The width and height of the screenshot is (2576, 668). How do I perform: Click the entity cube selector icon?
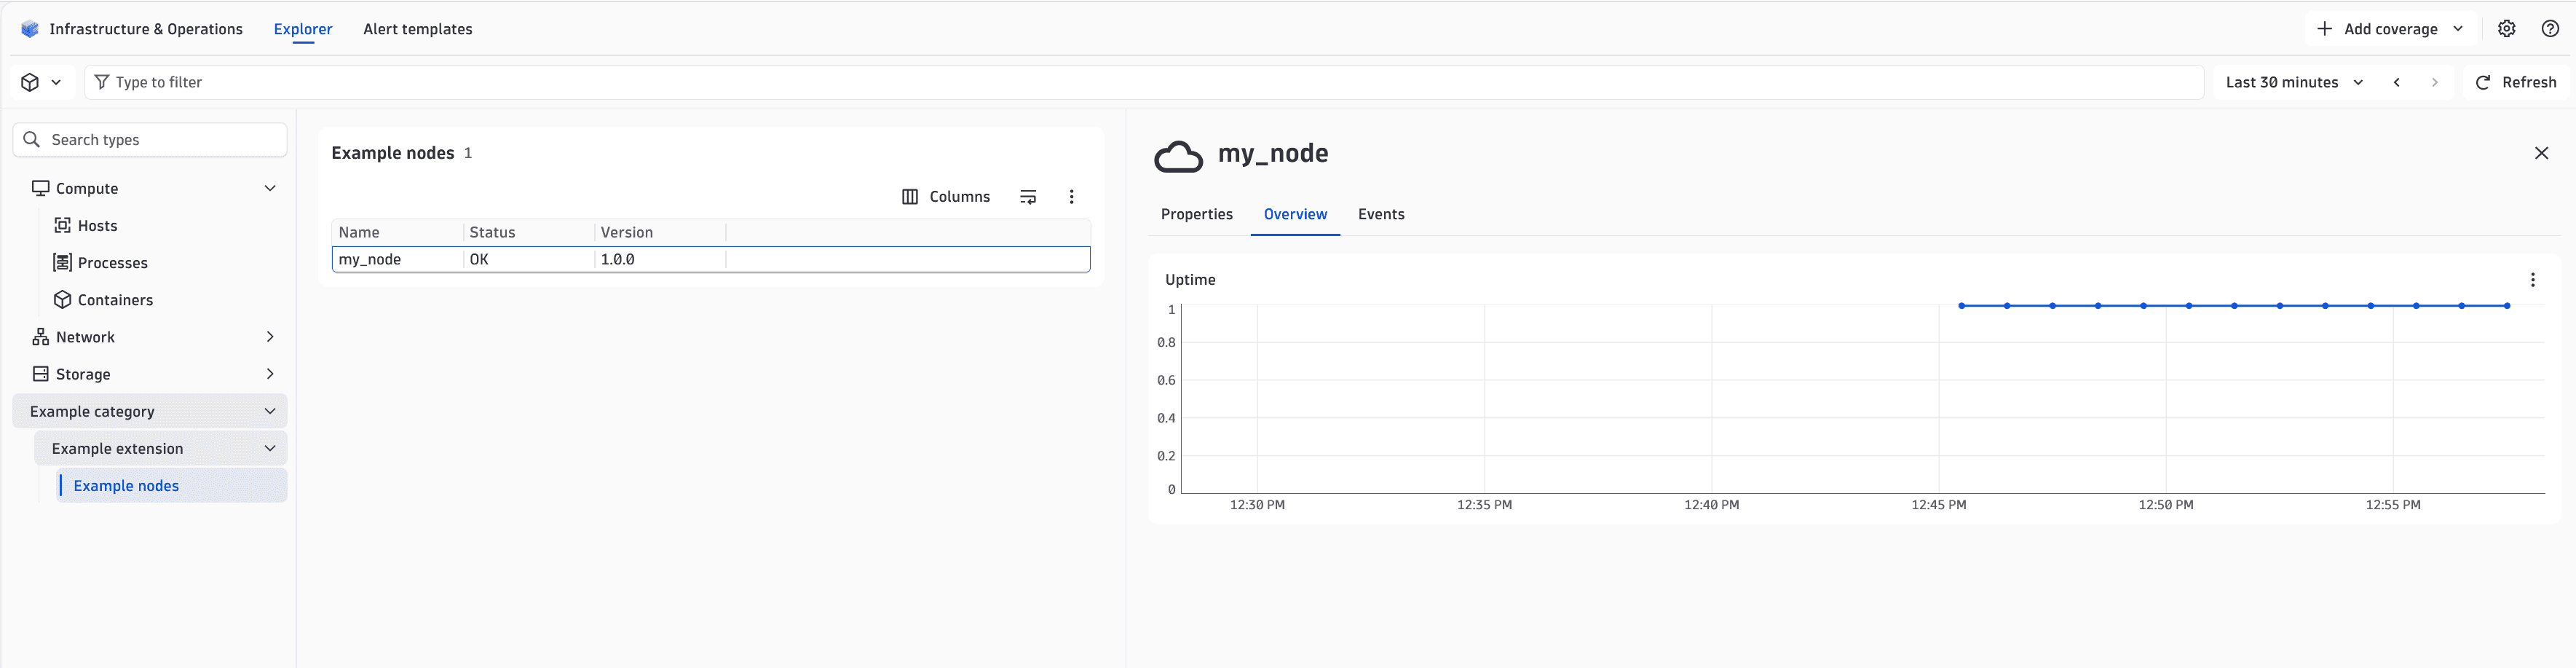click(30, 82)
